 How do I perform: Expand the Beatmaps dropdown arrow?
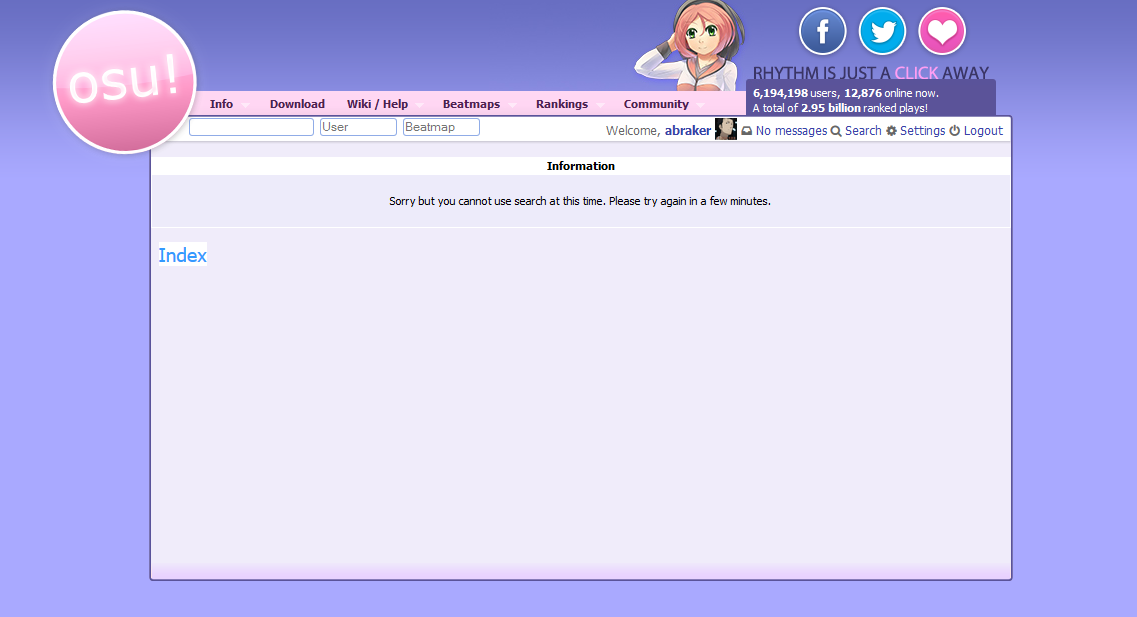[512, 105]
